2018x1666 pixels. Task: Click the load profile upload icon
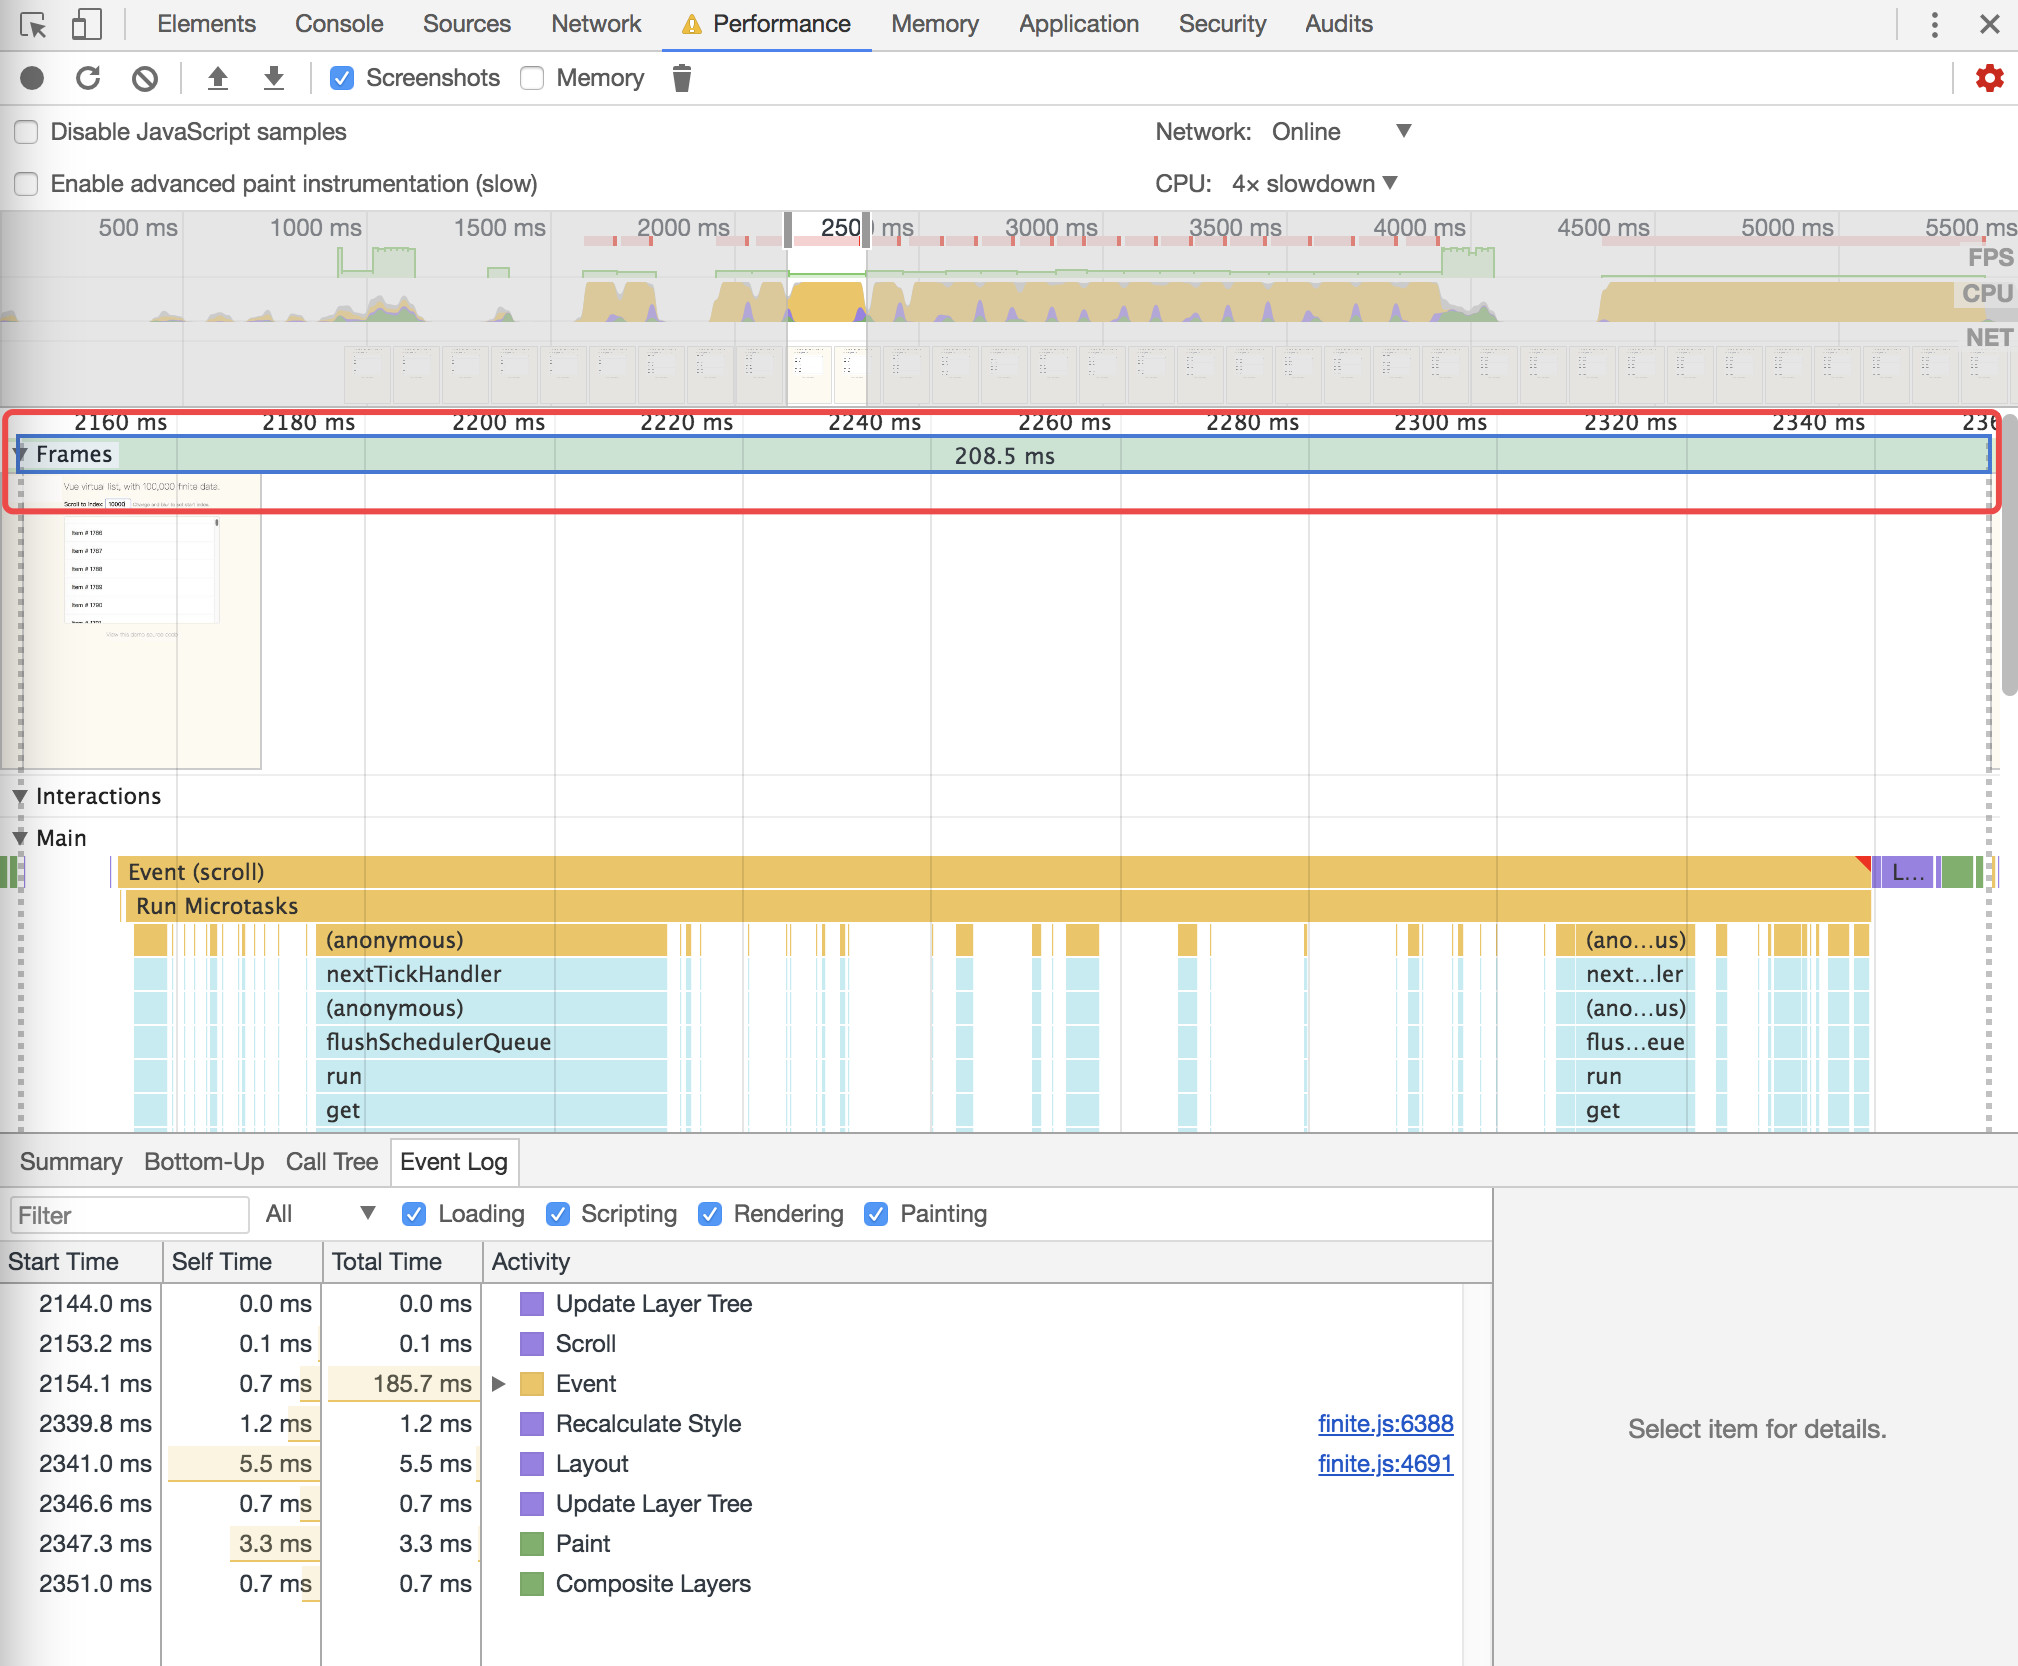[217, 78]
